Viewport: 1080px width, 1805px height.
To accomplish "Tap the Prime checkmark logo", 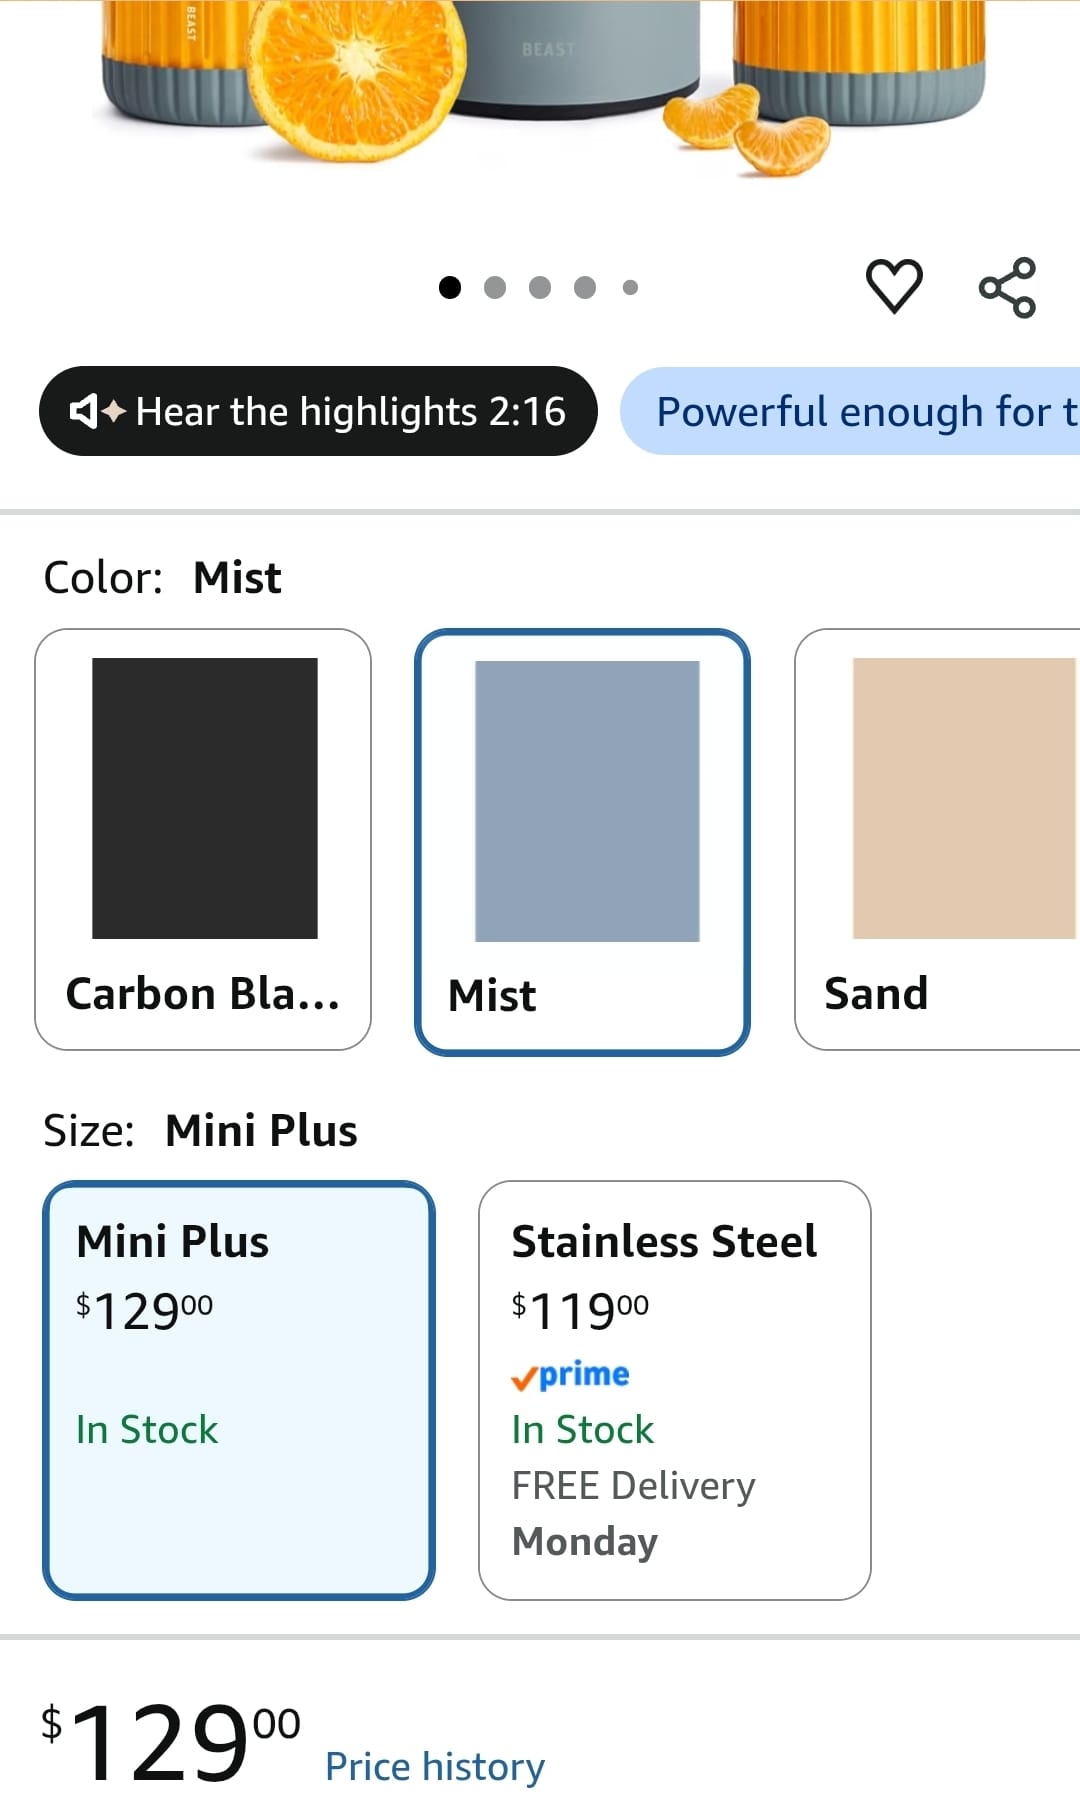I will click(x=570, y=1375).
